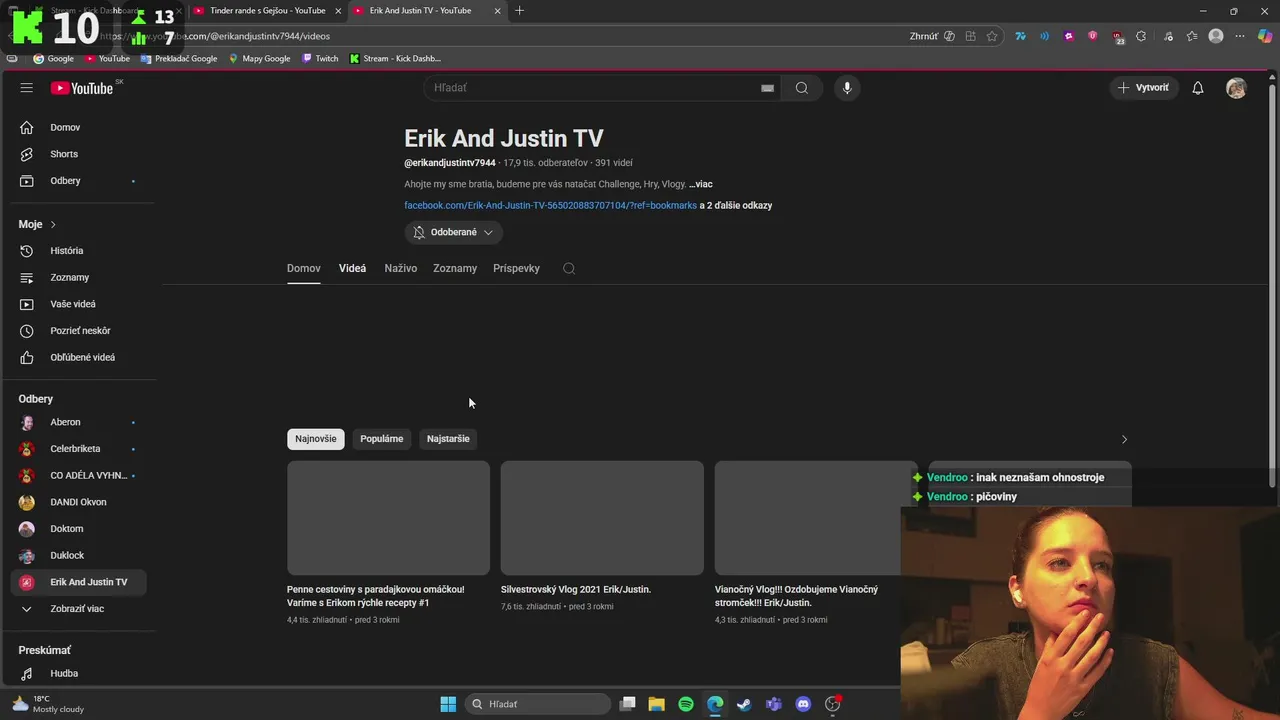The image size is (1280, 720).
Task: Click the YouTube logo
Action: tap(83, 88)
